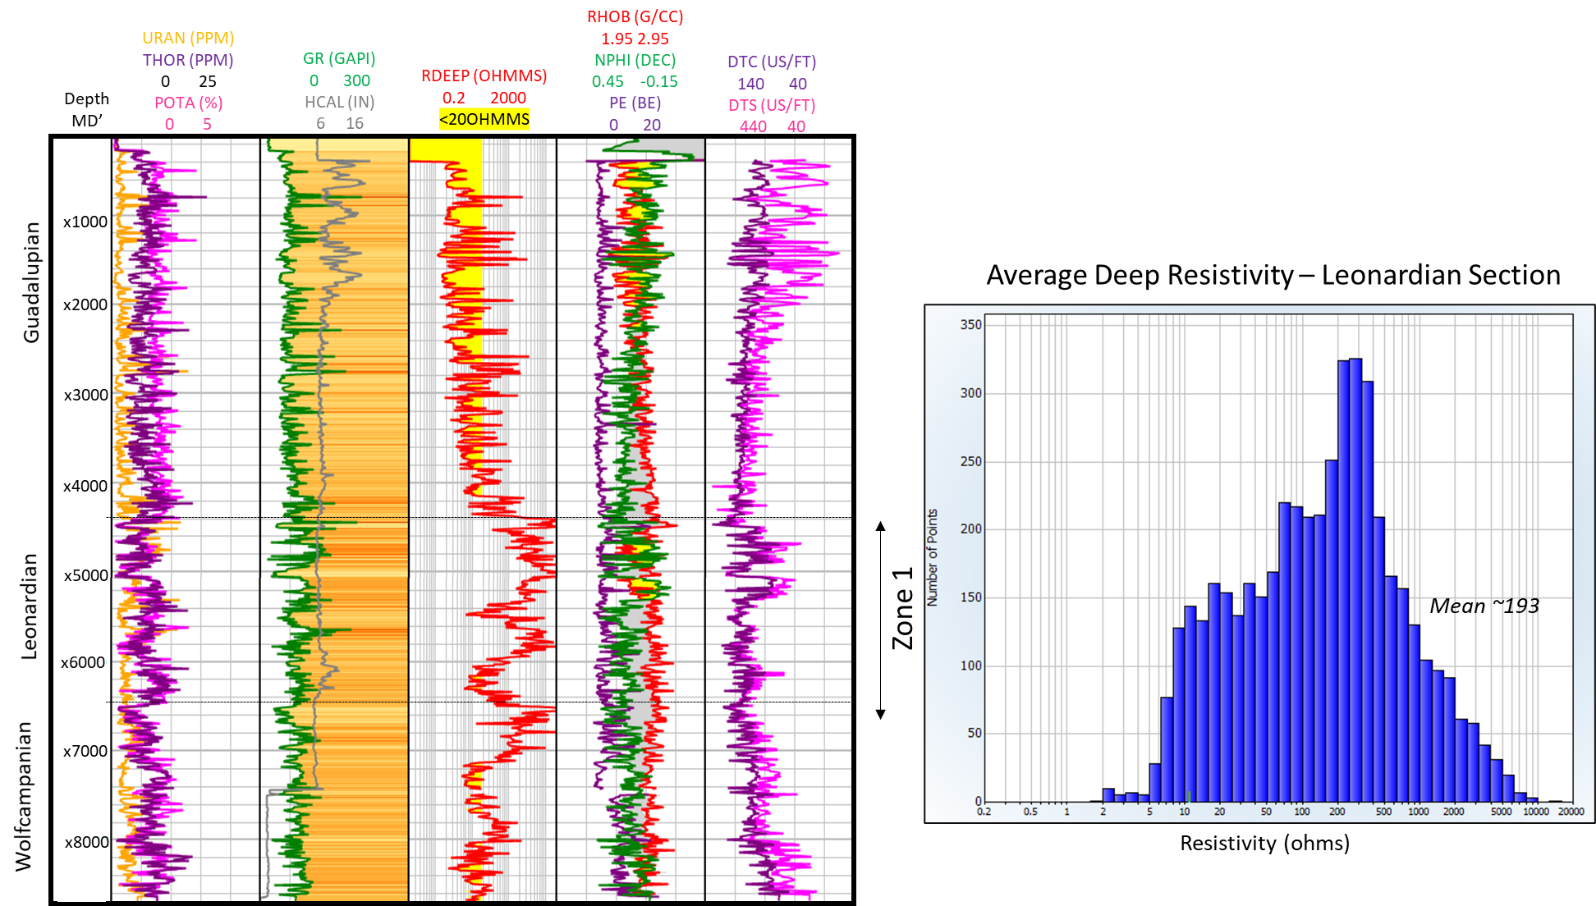Viewport: 1596px width, 906px height.
Task: Click the 350 value on histogram y-axis
Action: pos(971,325)
